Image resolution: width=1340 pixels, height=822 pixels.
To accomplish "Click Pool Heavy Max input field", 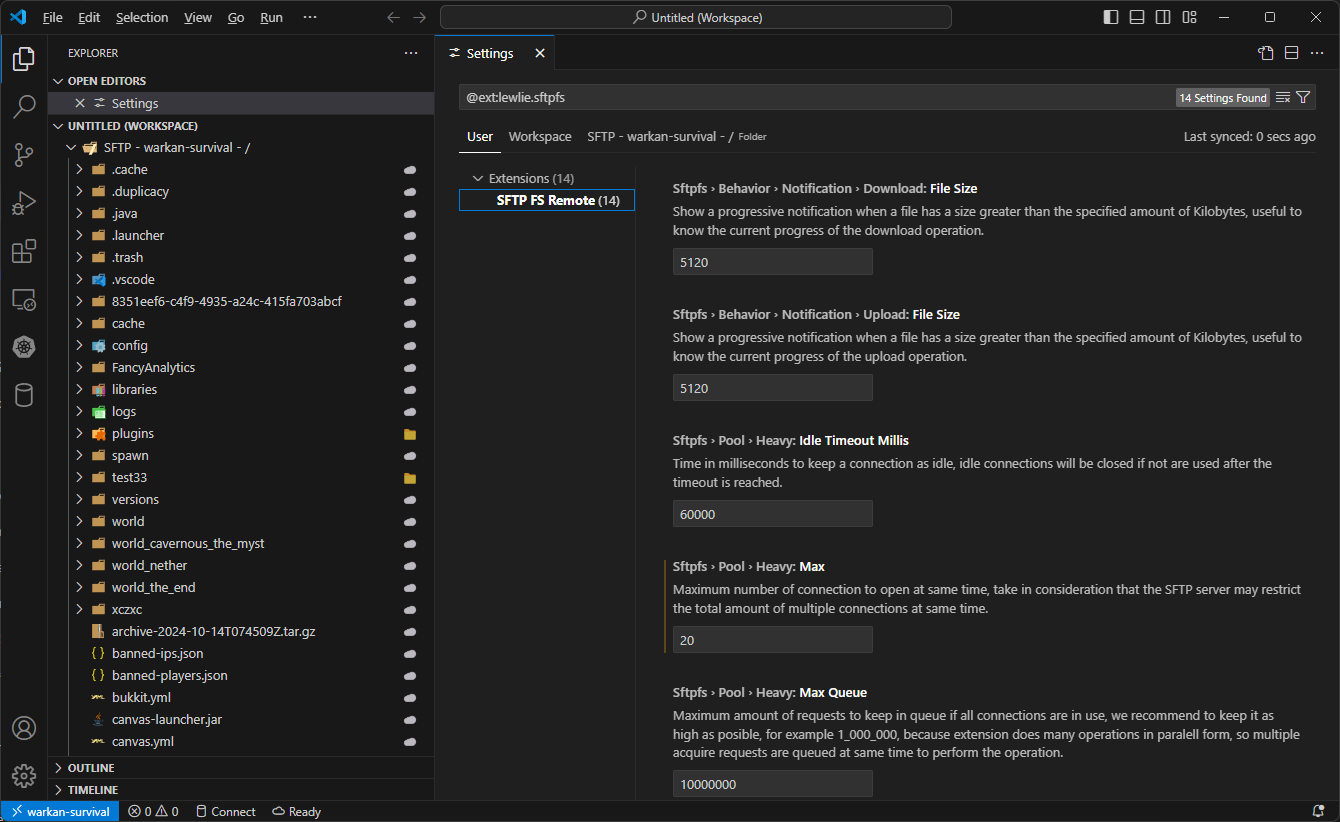I will (773, 640).
